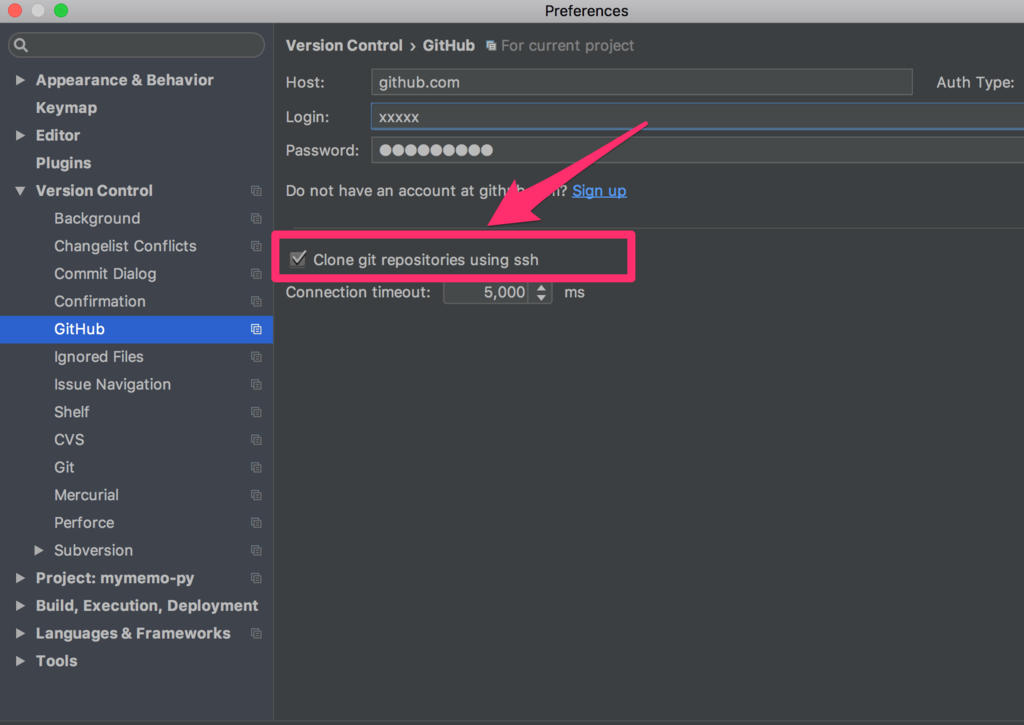
Task: Select Confirmation settings
Action: point(100,301)
